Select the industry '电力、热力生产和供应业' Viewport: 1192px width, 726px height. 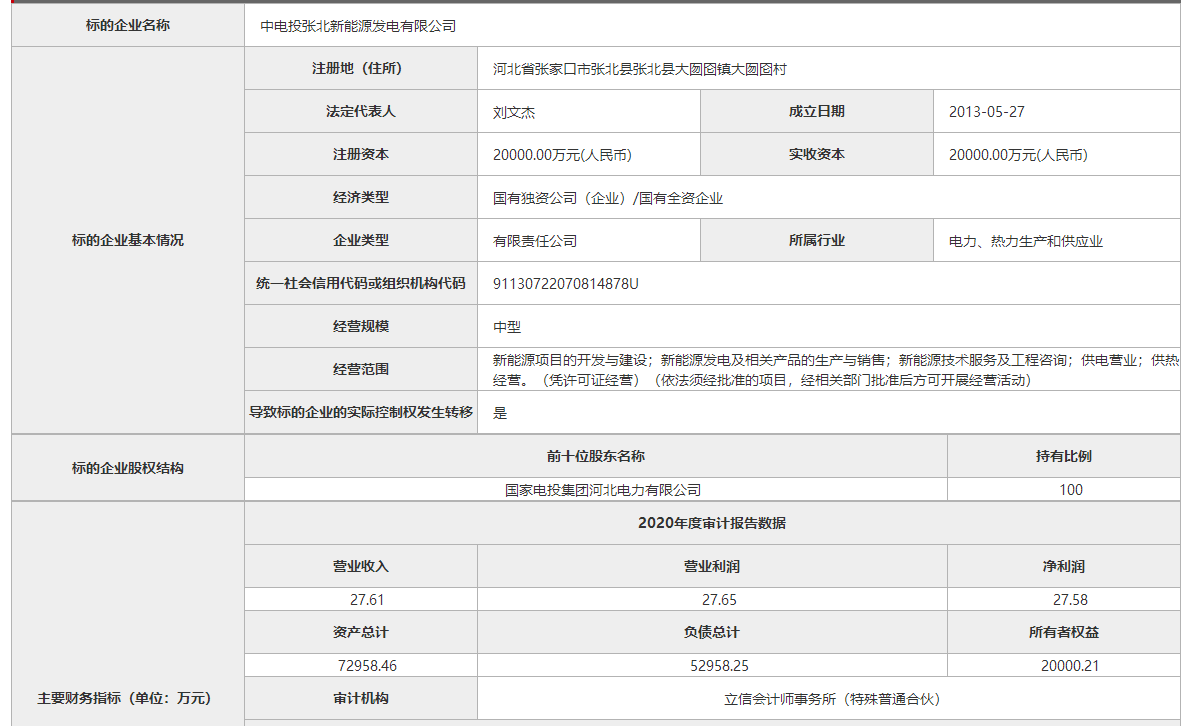tap(1026, 241)
